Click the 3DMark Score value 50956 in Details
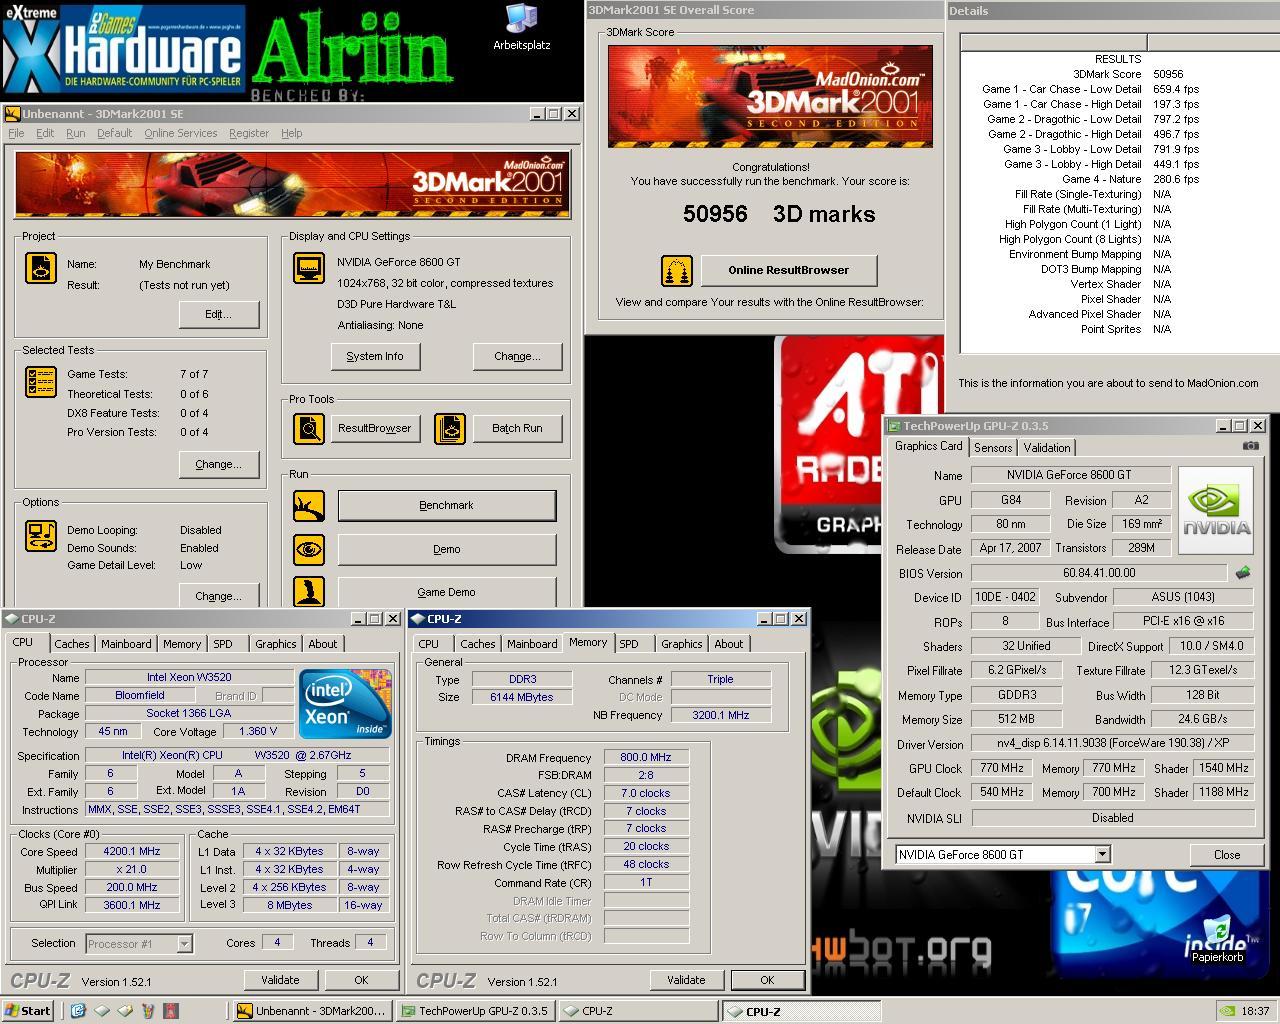1280x1024 pixels. 1168,74
